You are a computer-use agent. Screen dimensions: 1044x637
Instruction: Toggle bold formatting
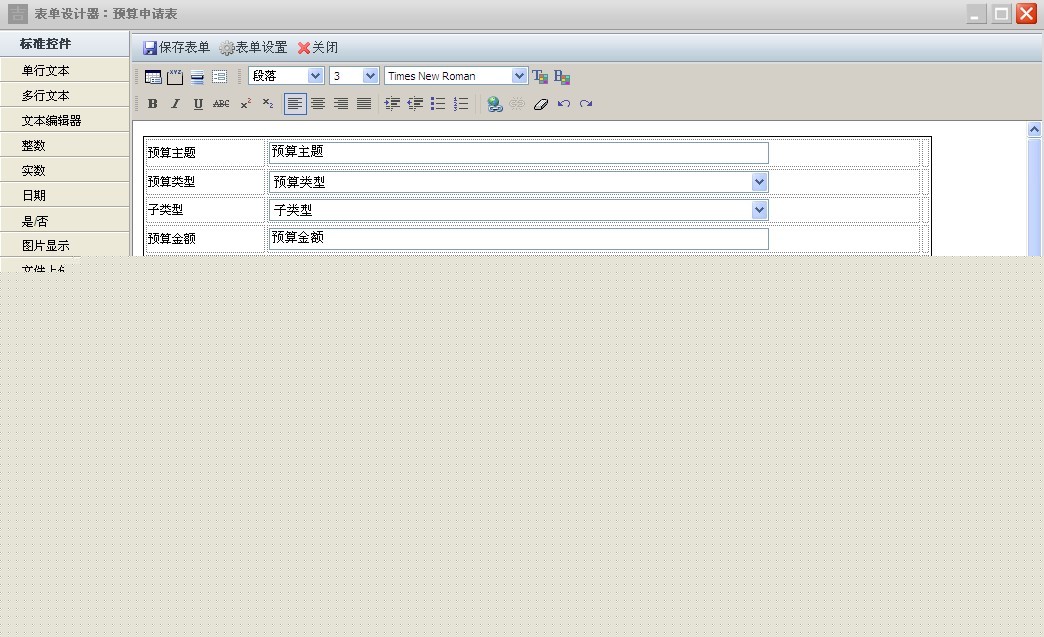[152, 104]
